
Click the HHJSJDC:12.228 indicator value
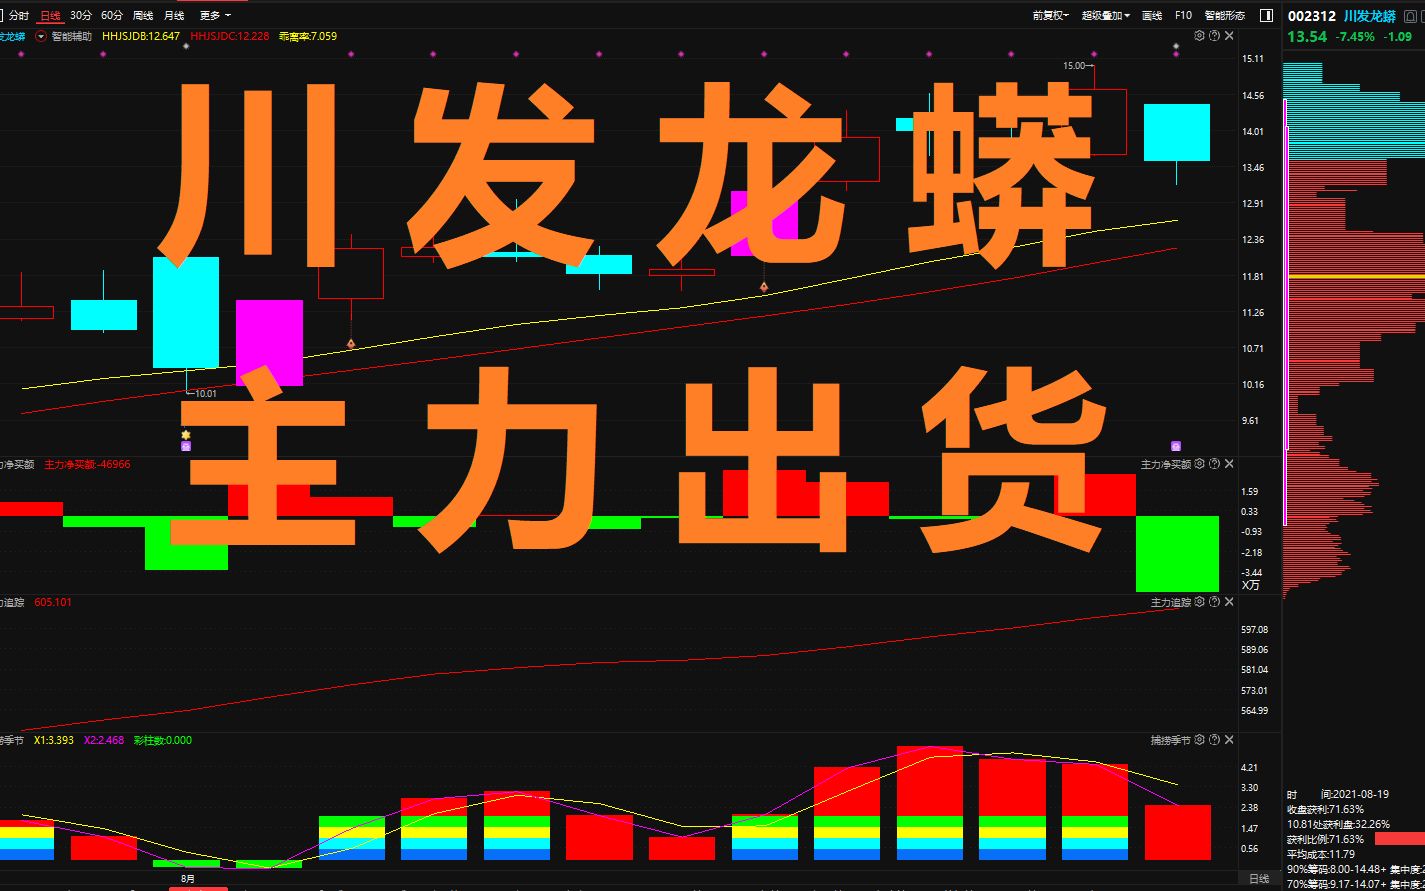(229, 36)
